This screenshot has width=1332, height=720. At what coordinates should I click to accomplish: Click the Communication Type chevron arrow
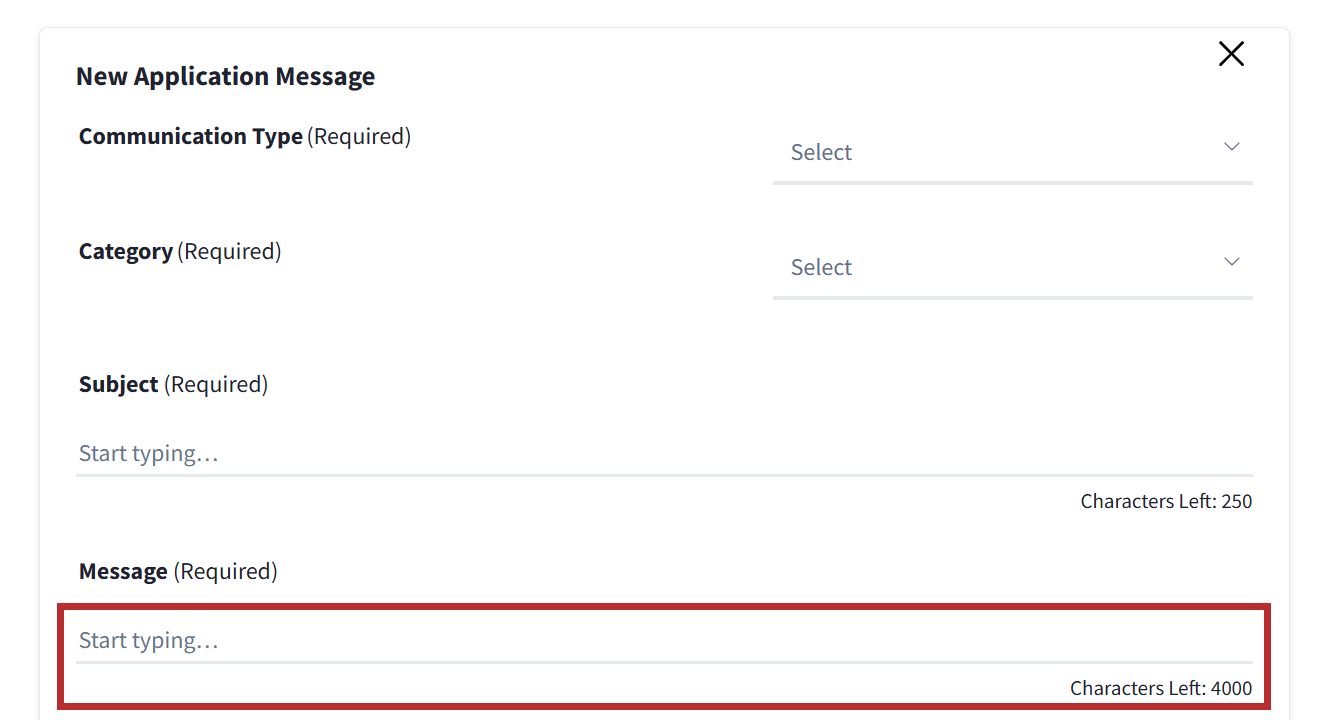(1232, 147)
